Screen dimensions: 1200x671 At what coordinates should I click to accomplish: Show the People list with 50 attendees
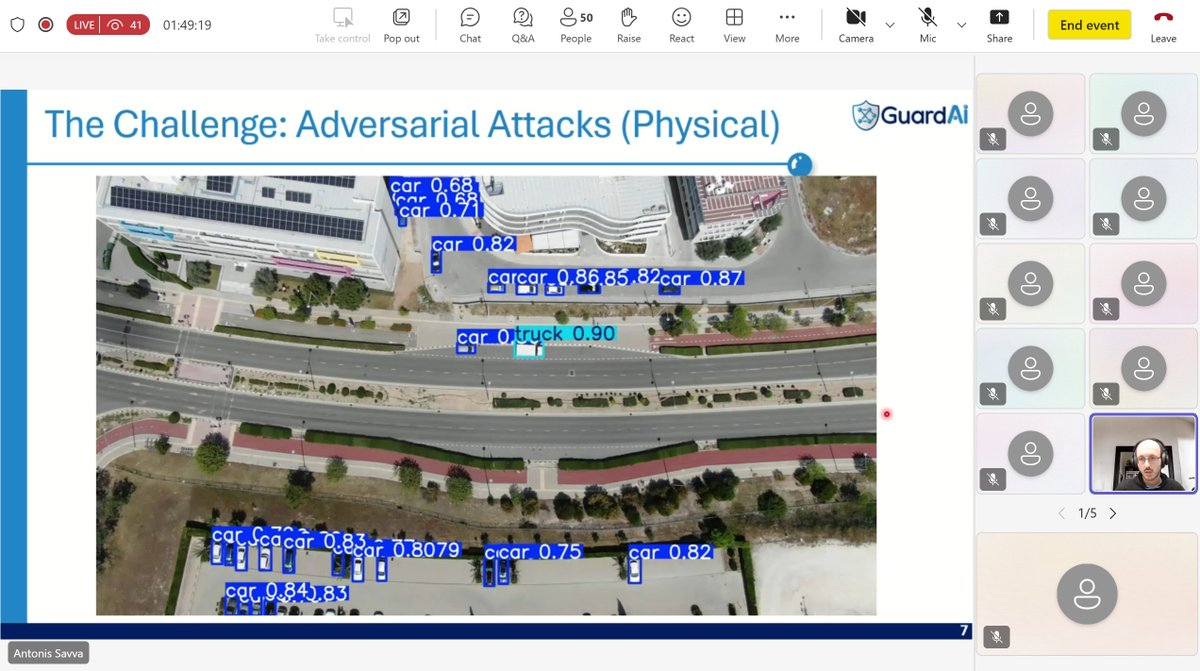click(575, 25)
